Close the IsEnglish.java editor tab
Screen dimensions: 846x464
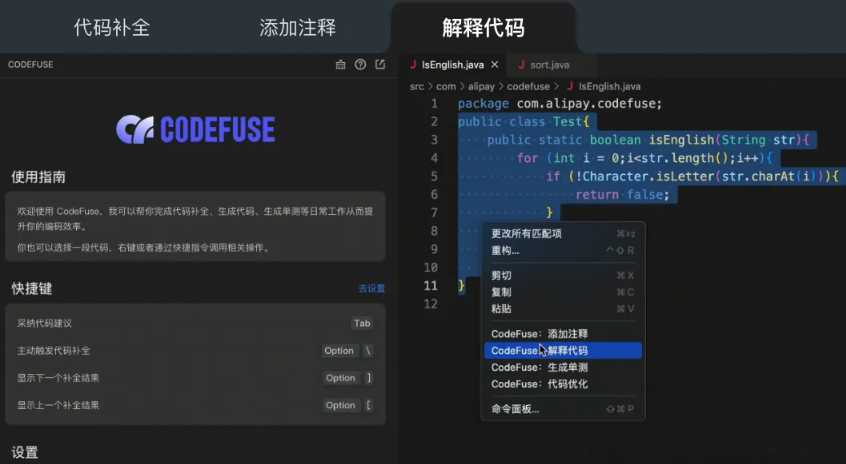pyautogui.click(x=495, y=65)
